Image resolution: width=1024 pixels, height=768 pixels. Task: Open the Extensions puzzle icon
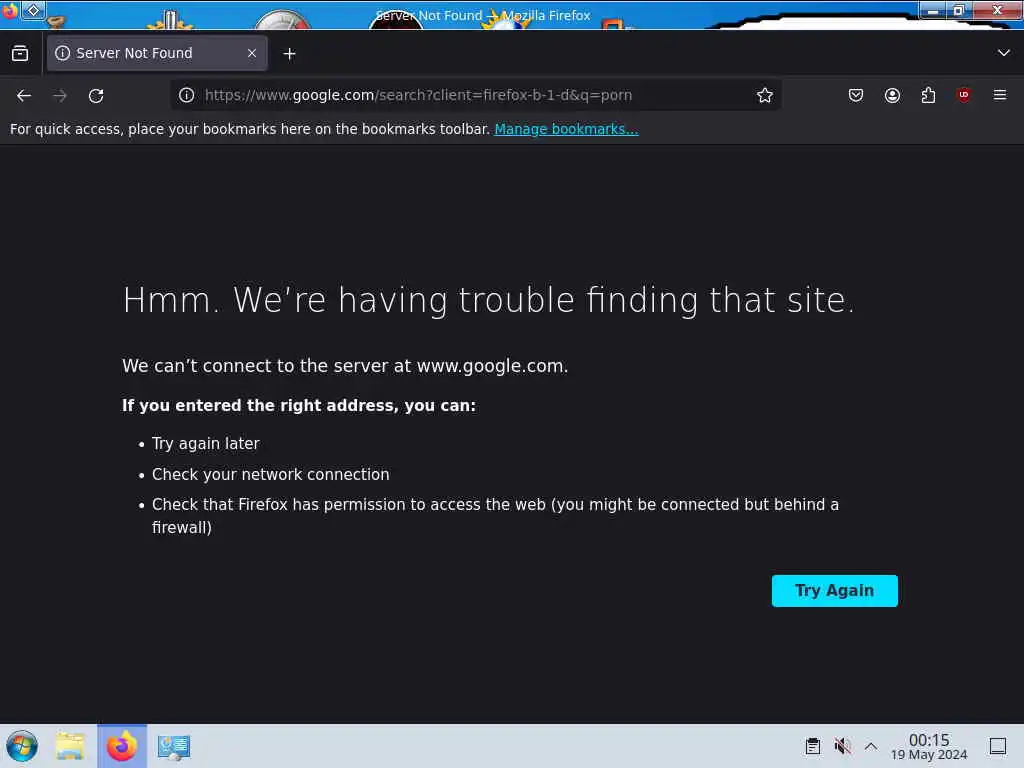pos(928,95)
